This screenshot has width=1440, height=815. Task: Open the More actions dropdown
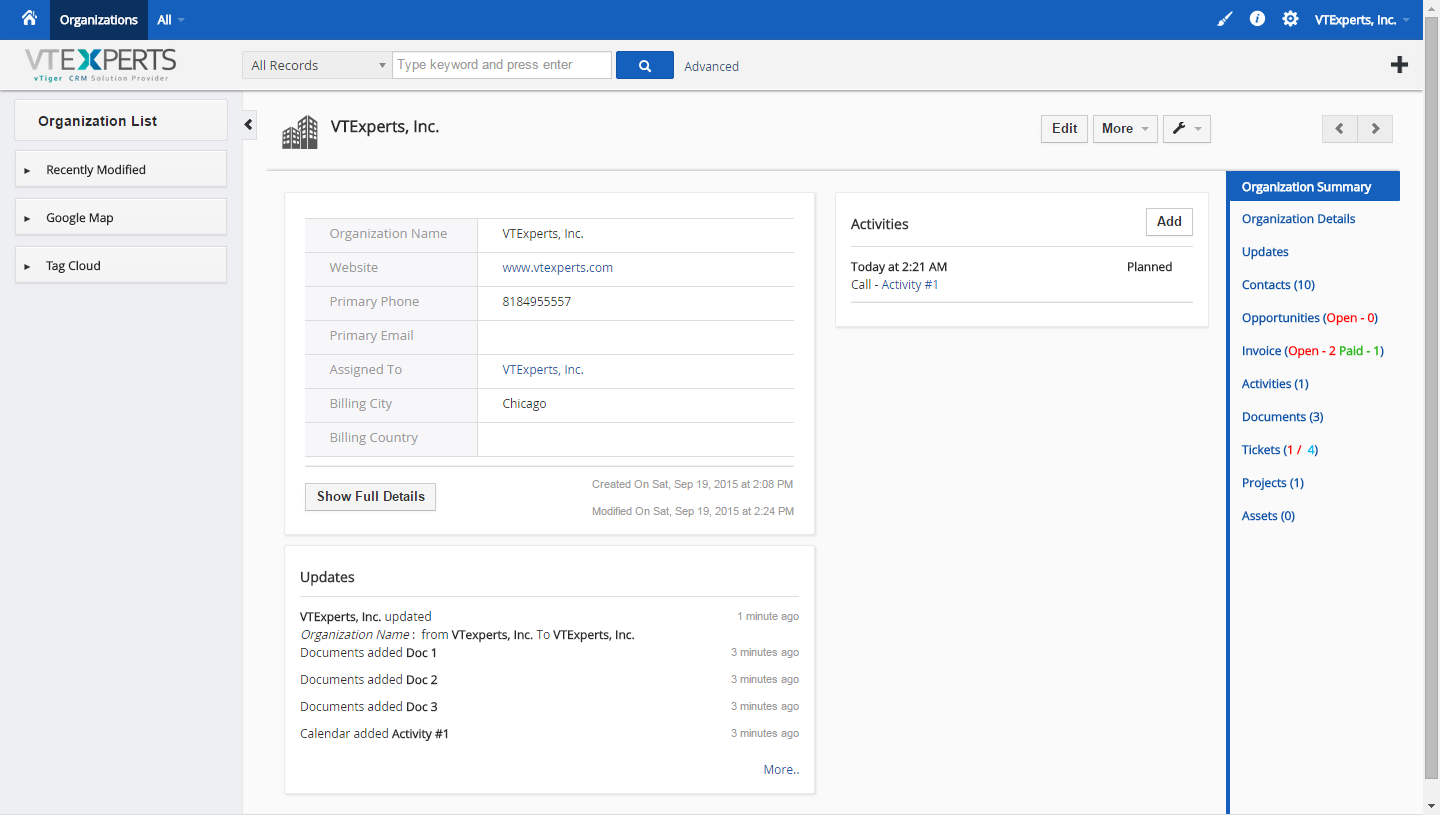(1125, 128)
